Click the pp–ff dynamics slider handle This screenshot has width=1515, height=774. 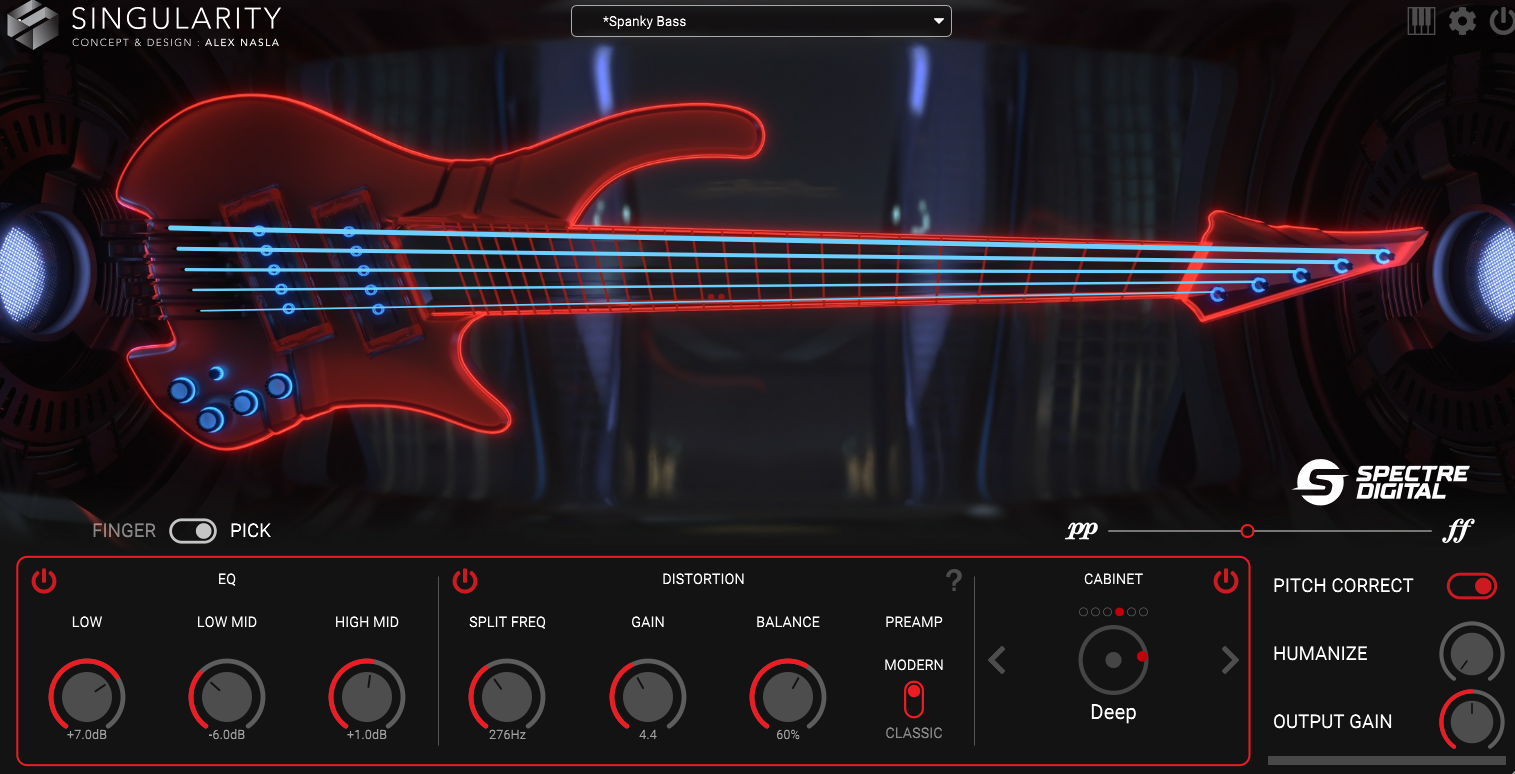(1247, 531)
